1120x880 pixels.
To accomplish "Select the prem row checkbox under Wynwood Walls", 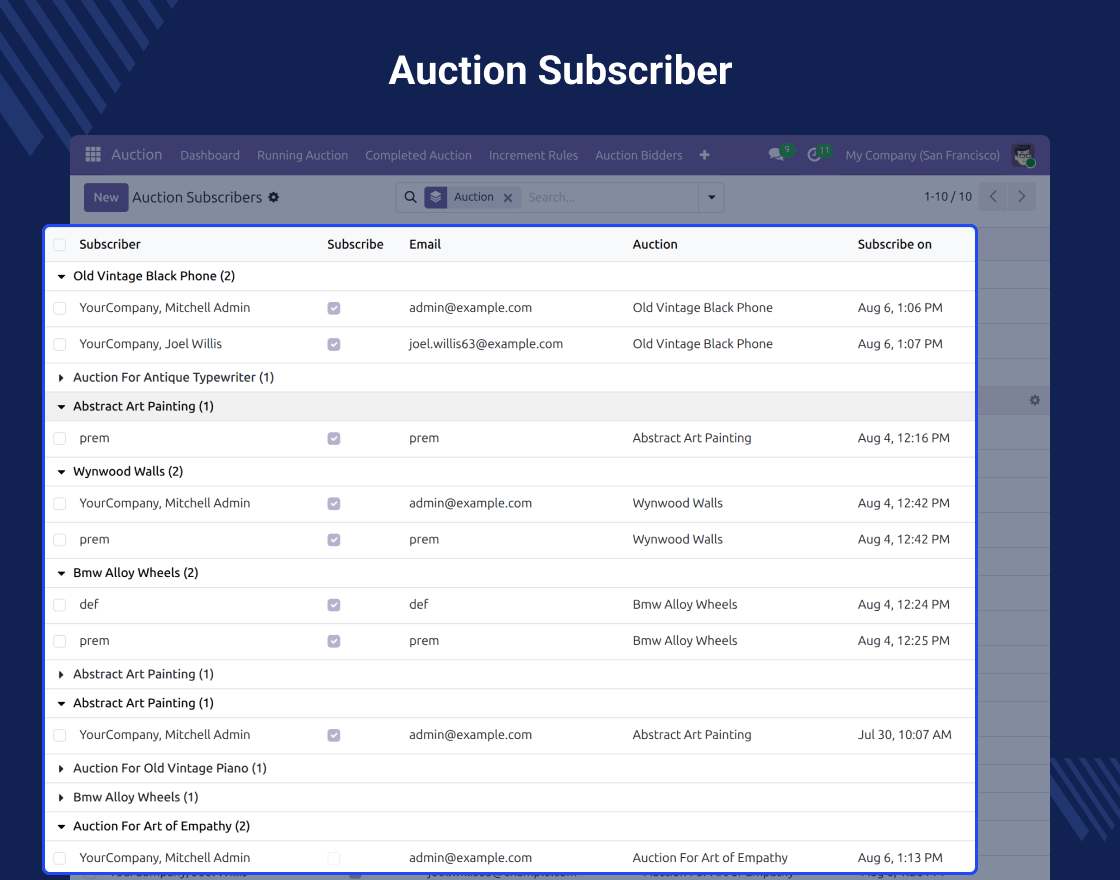I will pyautogui.click(x=60, y=540).
